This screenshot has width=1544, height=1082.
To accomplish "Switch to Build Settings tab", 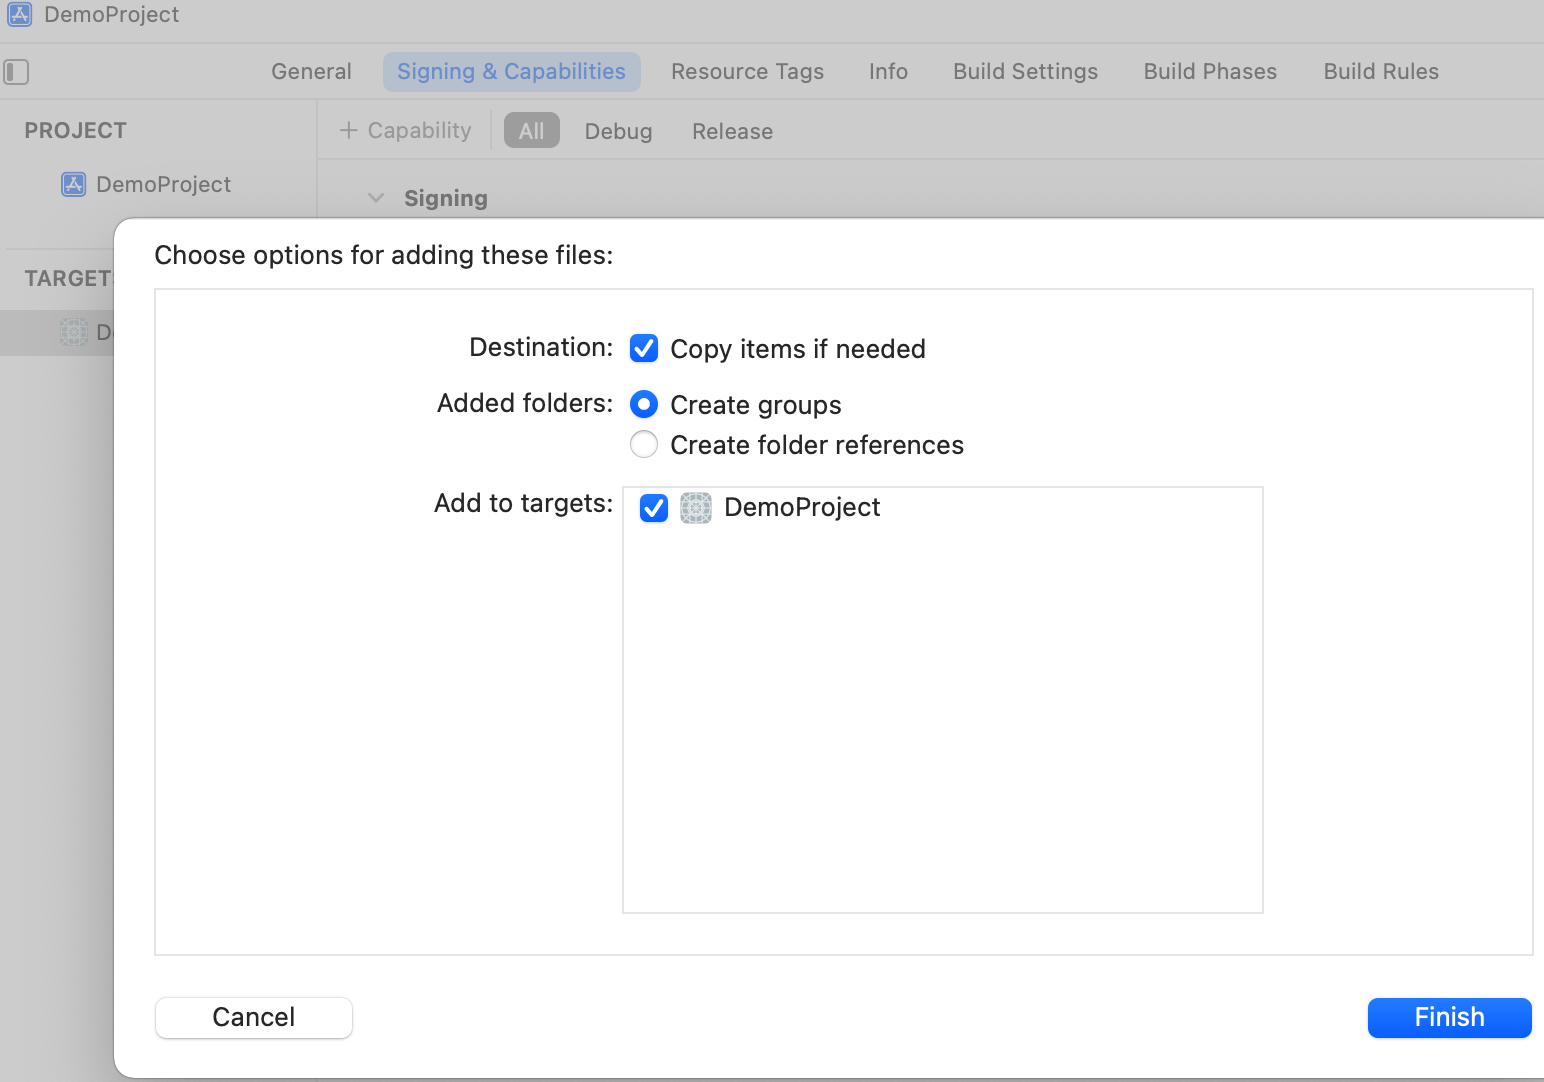I will (1025, 72).
